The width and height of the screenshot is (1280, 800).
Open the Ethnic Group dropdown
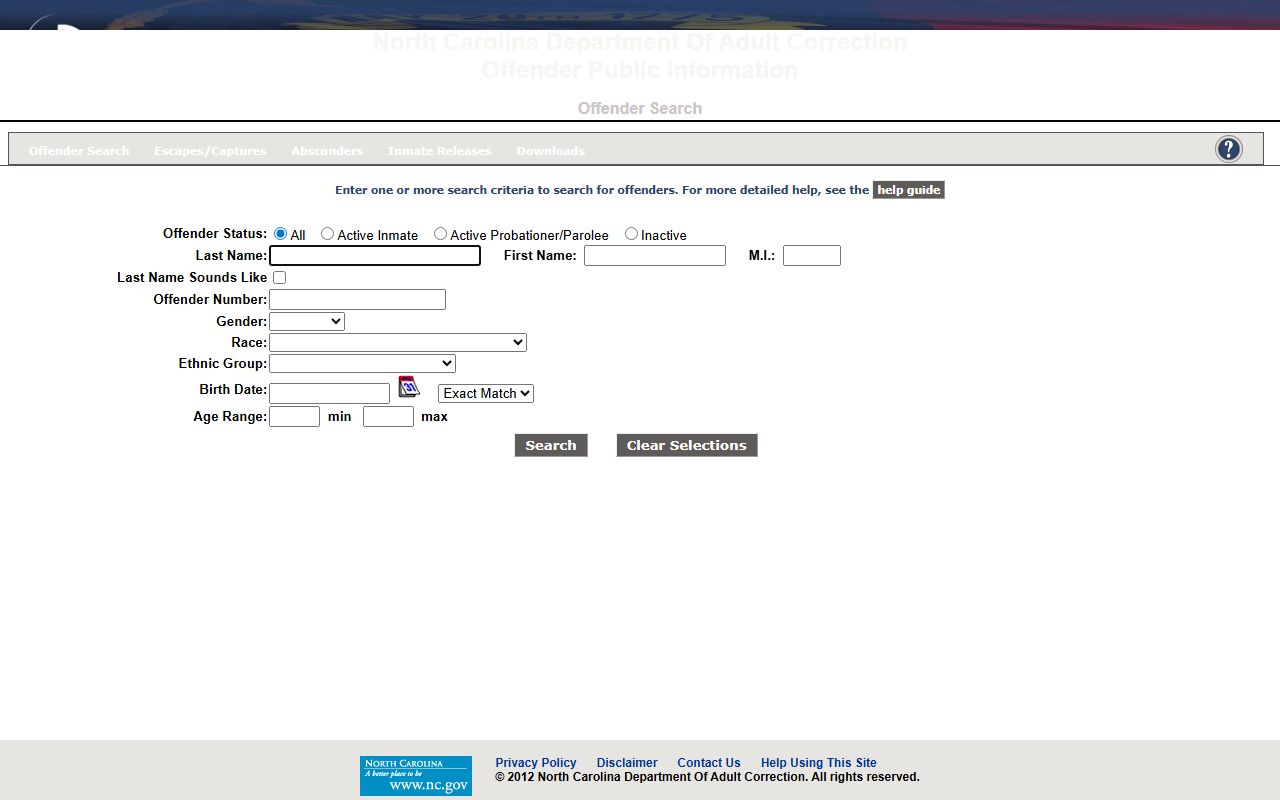[x=362, y=363]
